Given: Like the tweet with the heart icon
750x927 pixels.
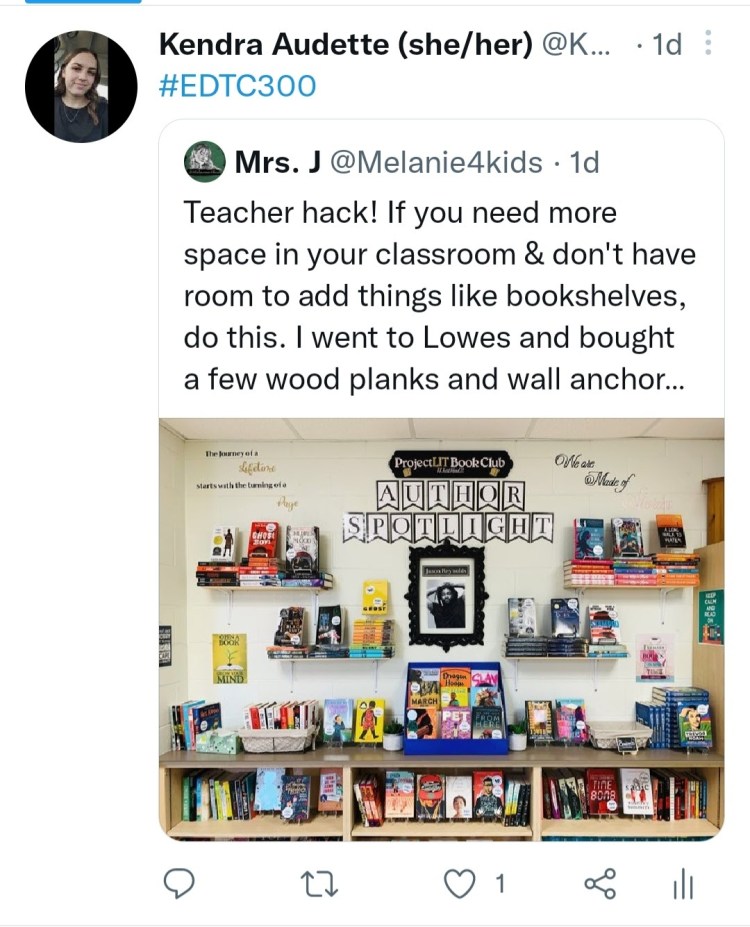Looking at the screenshot, I should 459,884.
